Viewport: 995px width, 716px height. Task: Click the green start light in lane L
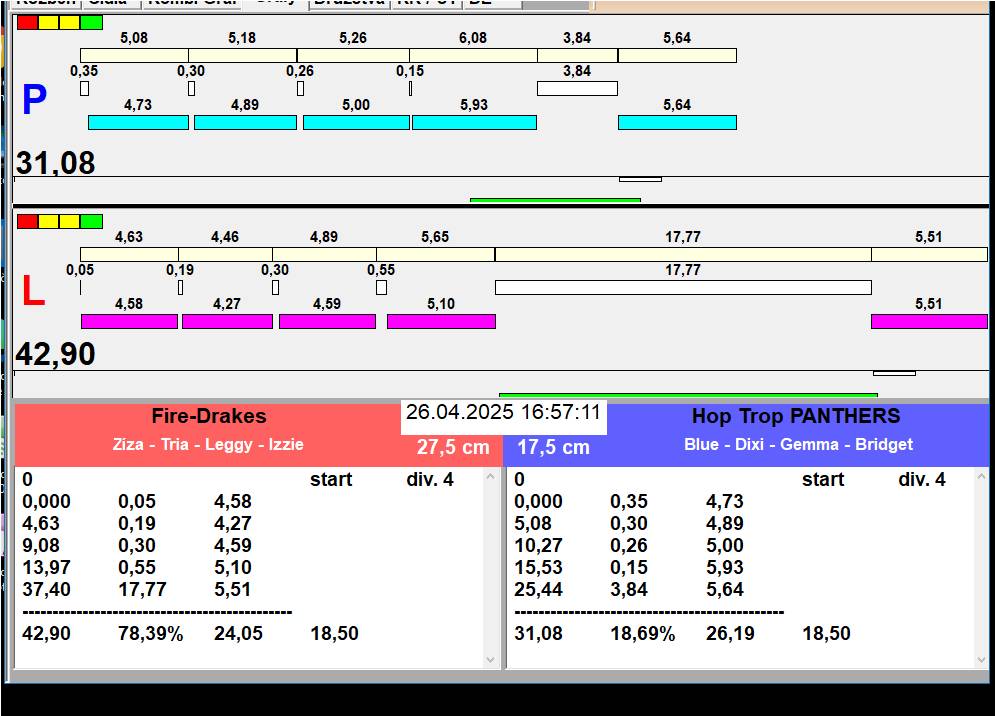point(91,221)
